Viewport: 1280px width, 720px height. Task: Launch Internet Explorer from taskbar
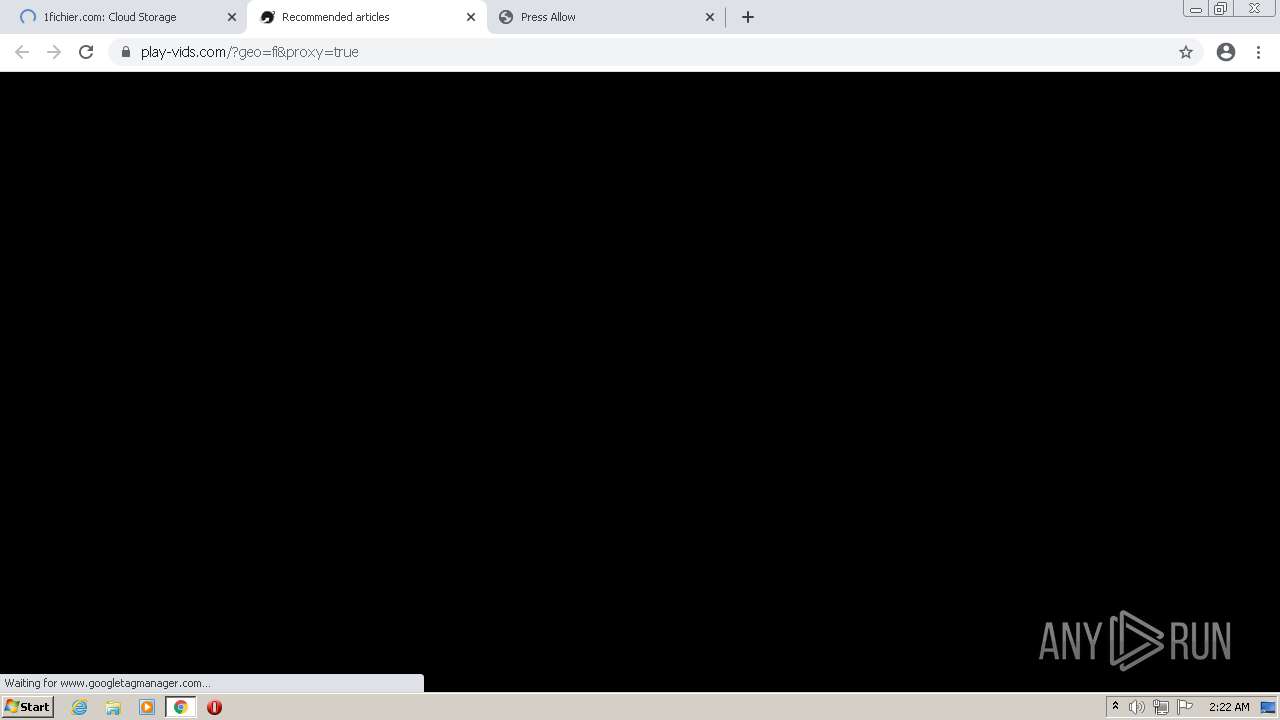(80, 707)
